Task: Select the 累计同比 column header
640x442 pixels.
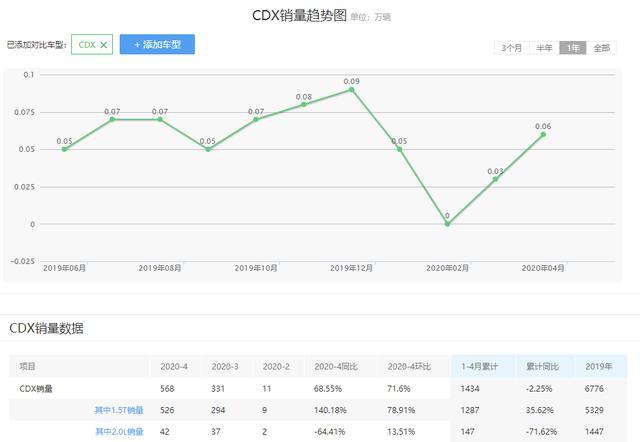Action: 542,366
